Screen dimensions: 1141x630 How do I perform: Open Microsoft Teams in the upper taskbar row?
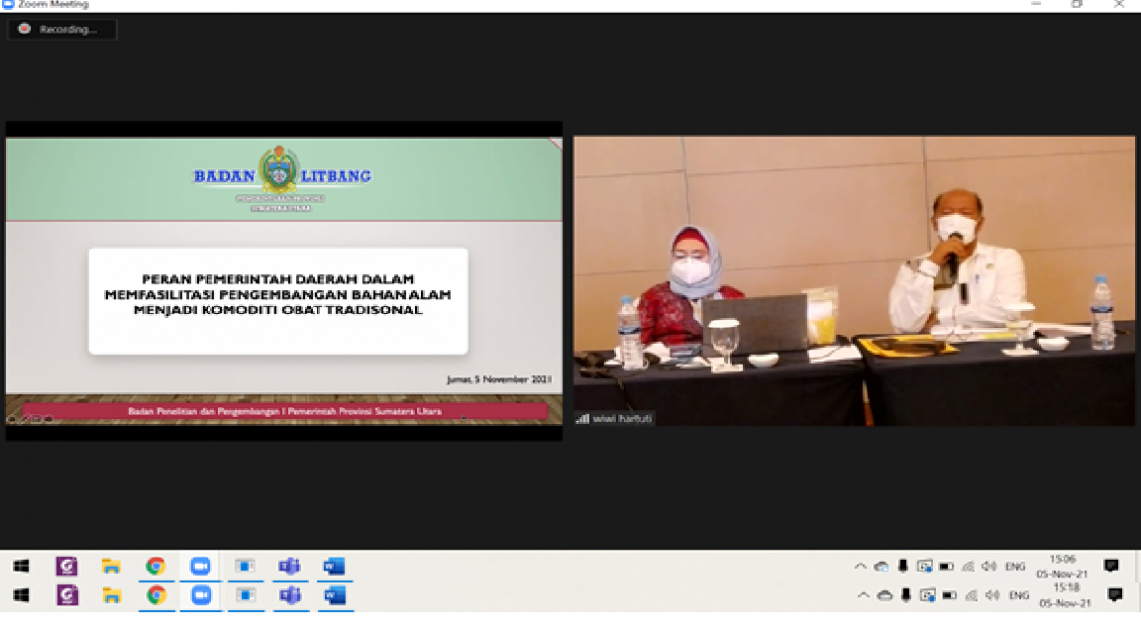click(289, 566)
